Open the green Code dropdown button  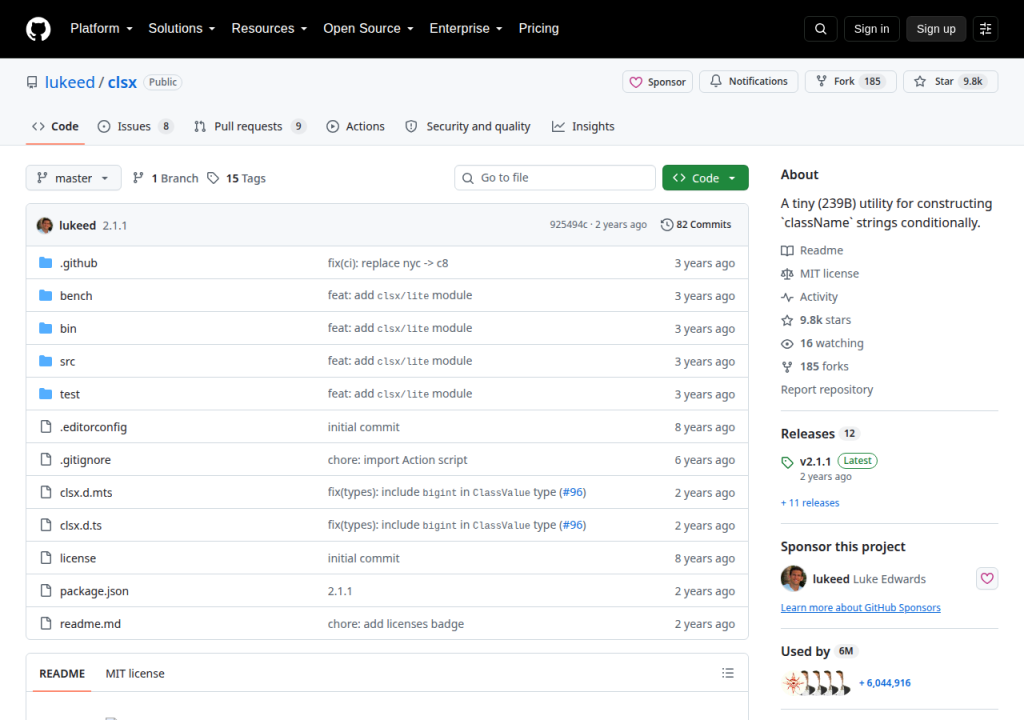[705, 178]
